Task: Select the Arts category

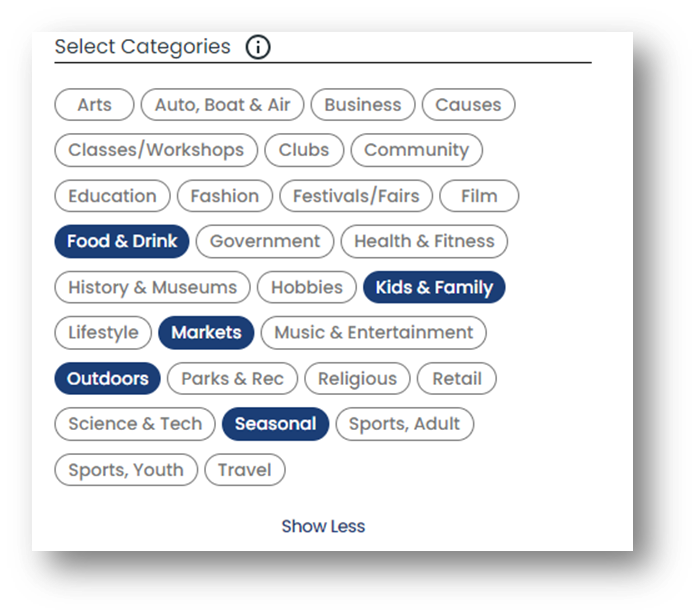Action: coord(94,105)
